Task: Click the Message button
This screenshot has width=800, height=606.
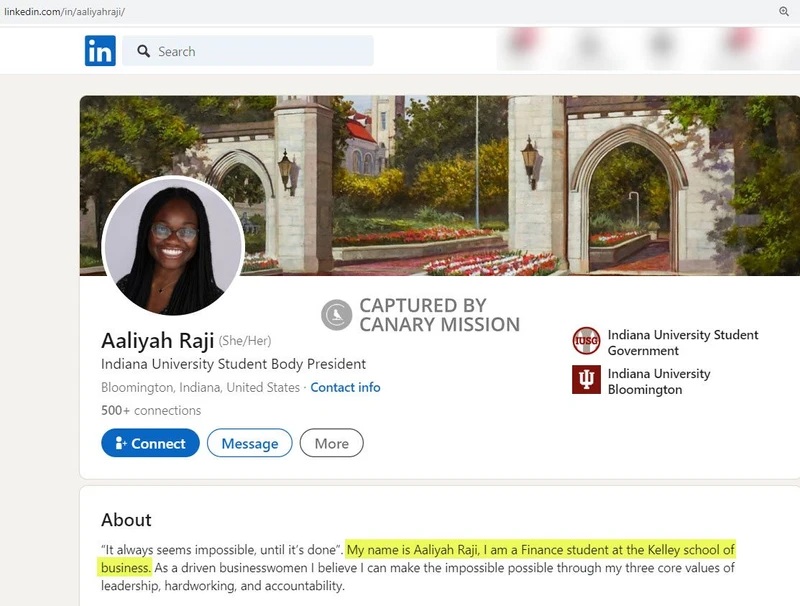Action: click(x=249, y=443)
